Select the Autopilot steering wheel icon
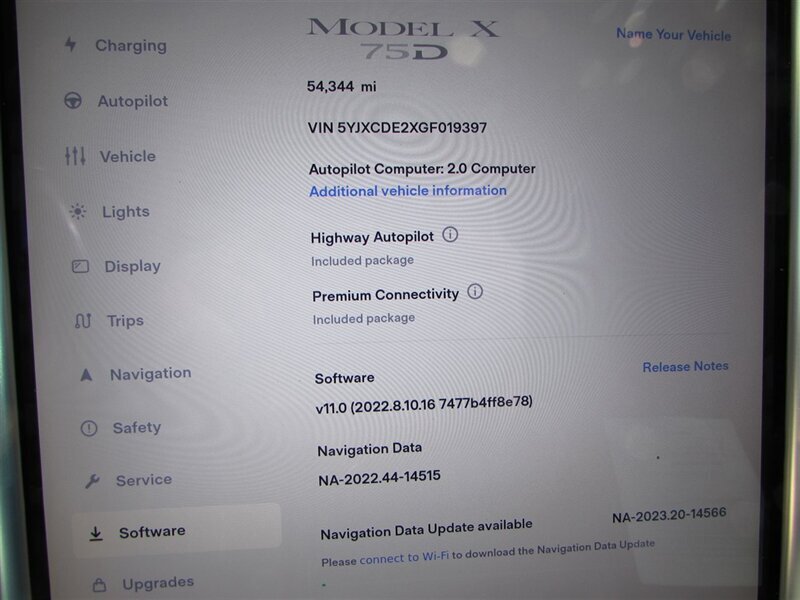The height and width of the screenshot is (600, 800). tap(72, 101)
